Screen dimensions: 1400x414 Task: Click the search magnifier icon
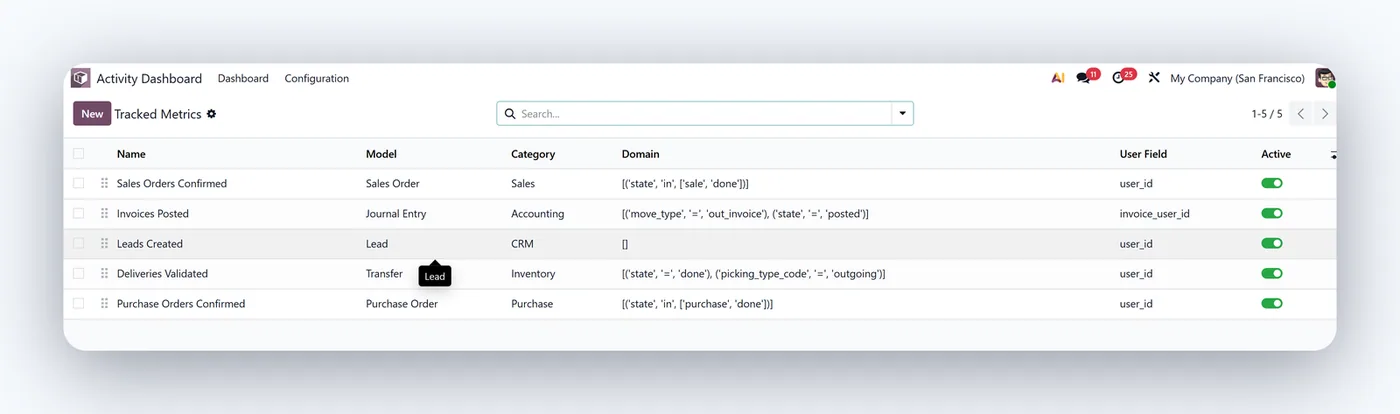510,114
